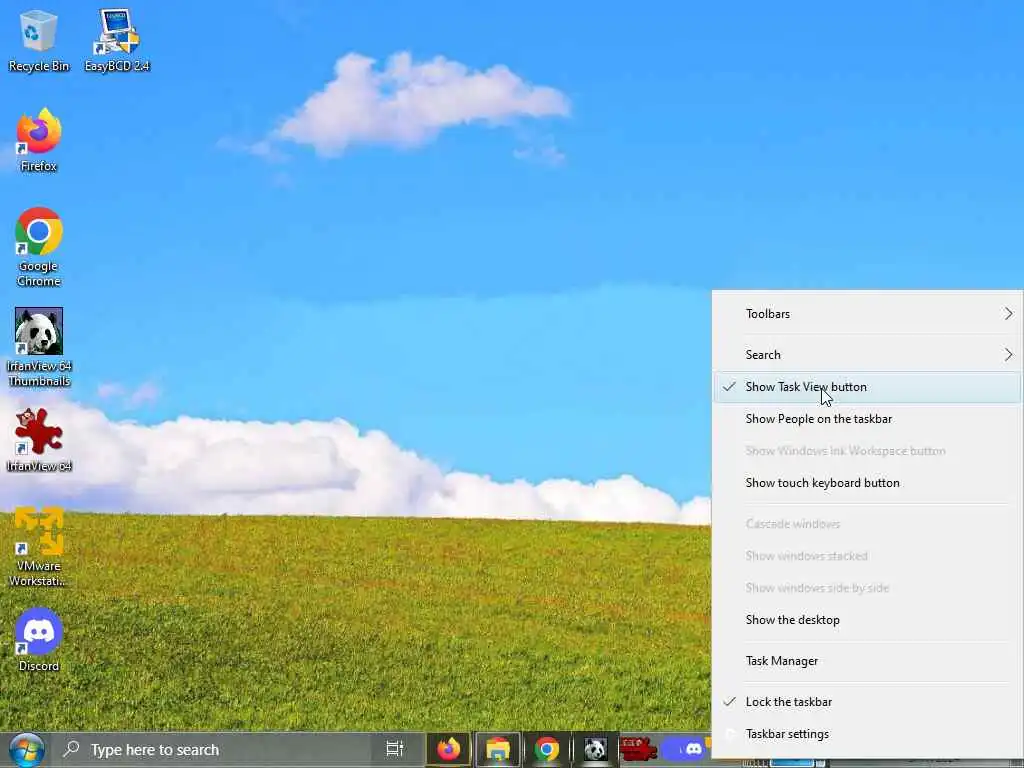Enable Show touch keyboard button
The width and height of the screenshot is (1024, 768).
[x=867, y=483]
